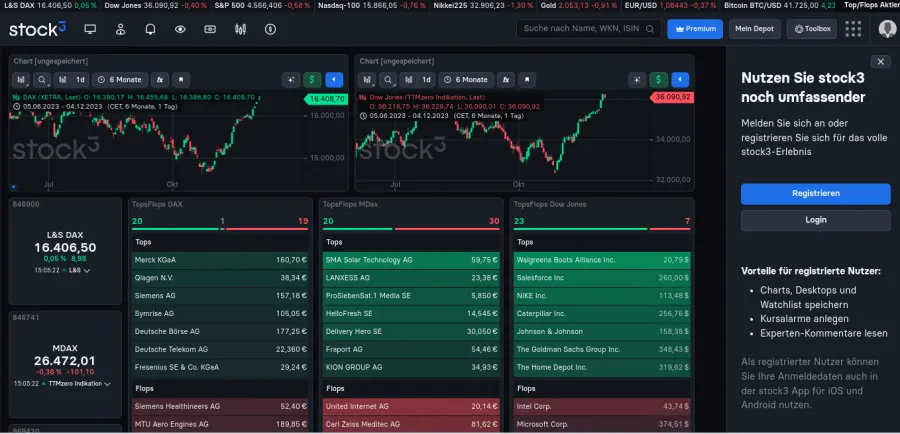This screenshot has width=900, height=434.
Task: Click search icon in Dow Jones chart toolbar
Action: (x=388, y=80)
